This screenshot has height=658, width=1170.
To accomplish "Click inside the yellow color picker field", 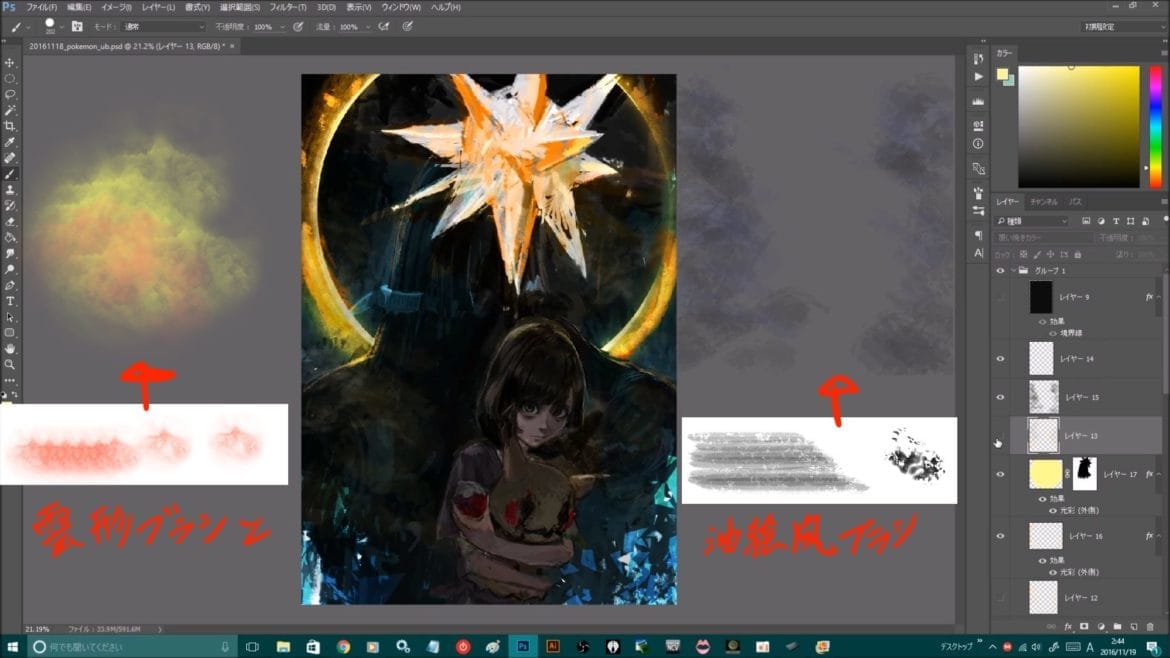I will click(1078, 126).
